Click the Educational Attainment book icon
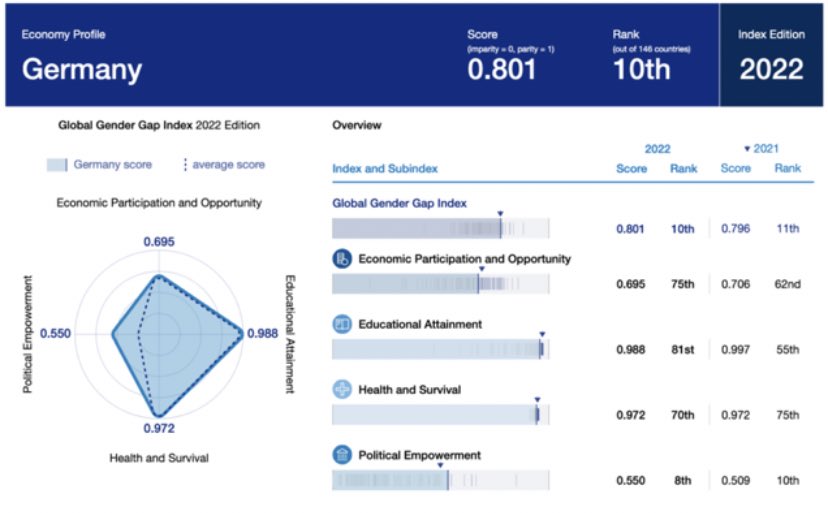The image size is (828, 513). [342, 324]
